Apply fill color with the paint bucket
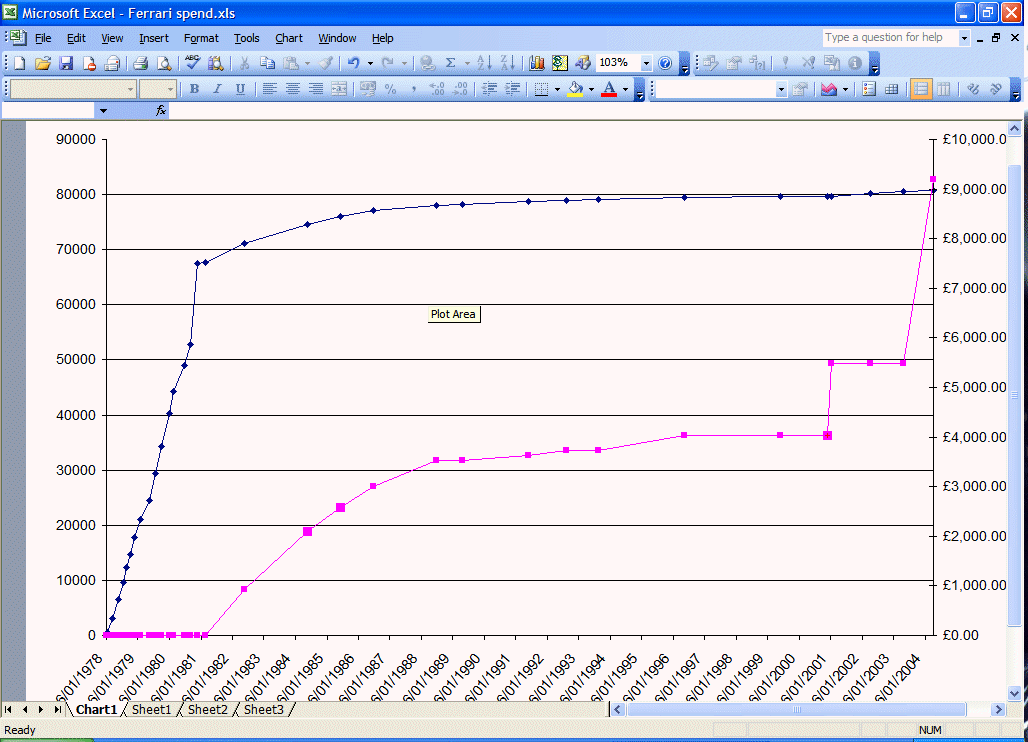 coord(575,89)
